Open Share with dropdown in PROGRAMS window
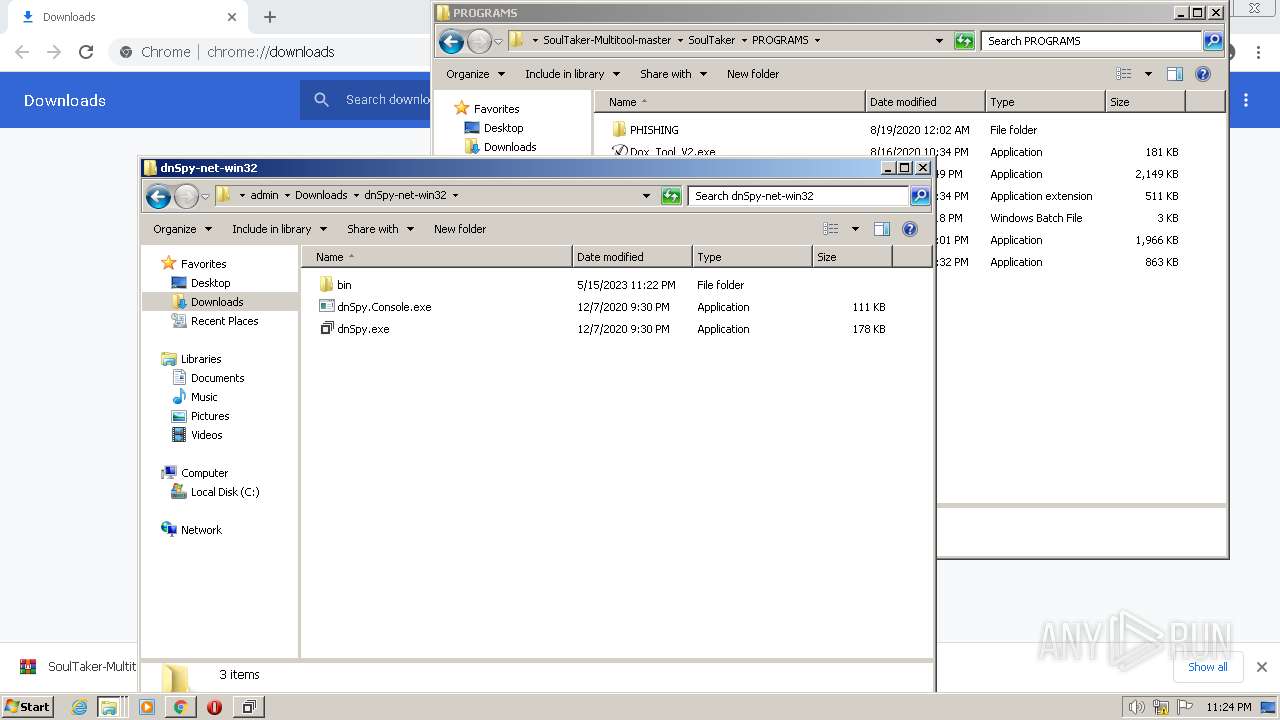 pyautogui.click(x=673, y=74)
